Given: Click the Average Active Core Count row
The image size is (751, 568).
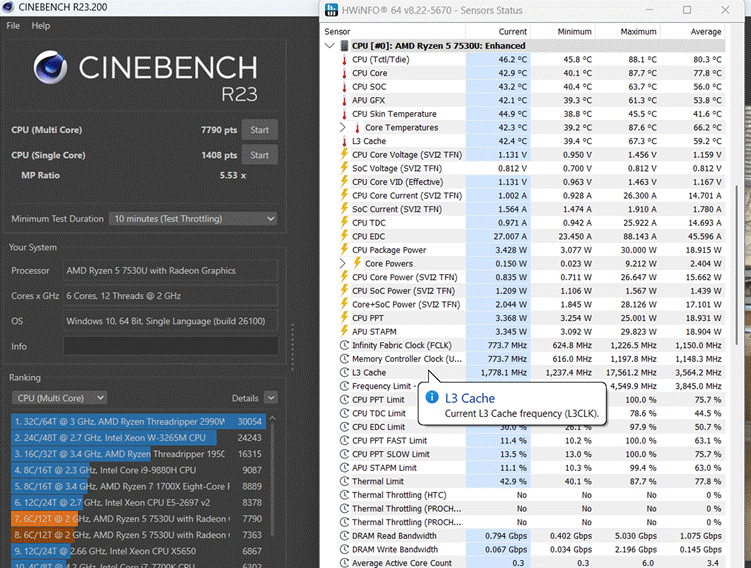Looking at the screenshot, I should [532, 563].
